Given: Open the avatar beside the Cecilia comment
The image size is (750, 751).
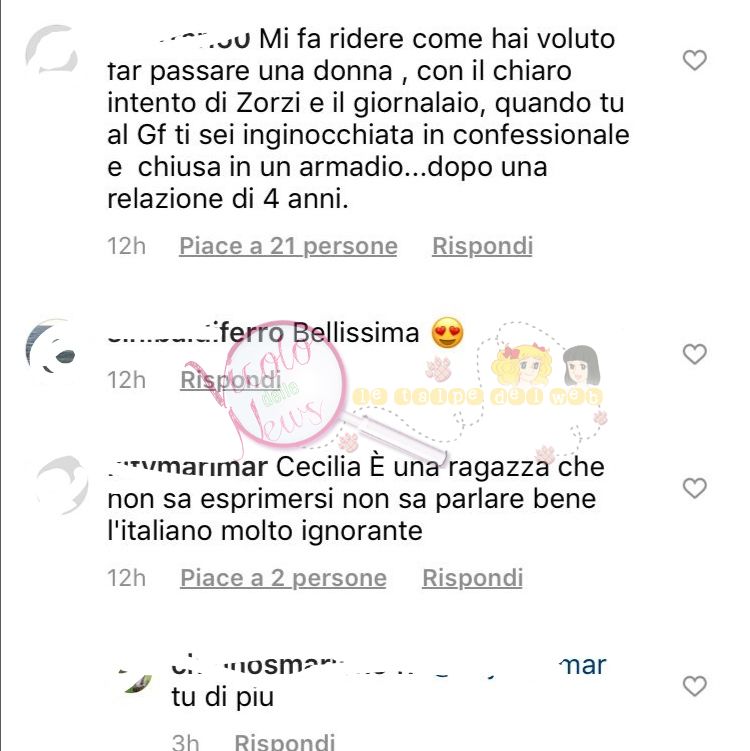Looking at the screenshot, I should coord(62,484).
